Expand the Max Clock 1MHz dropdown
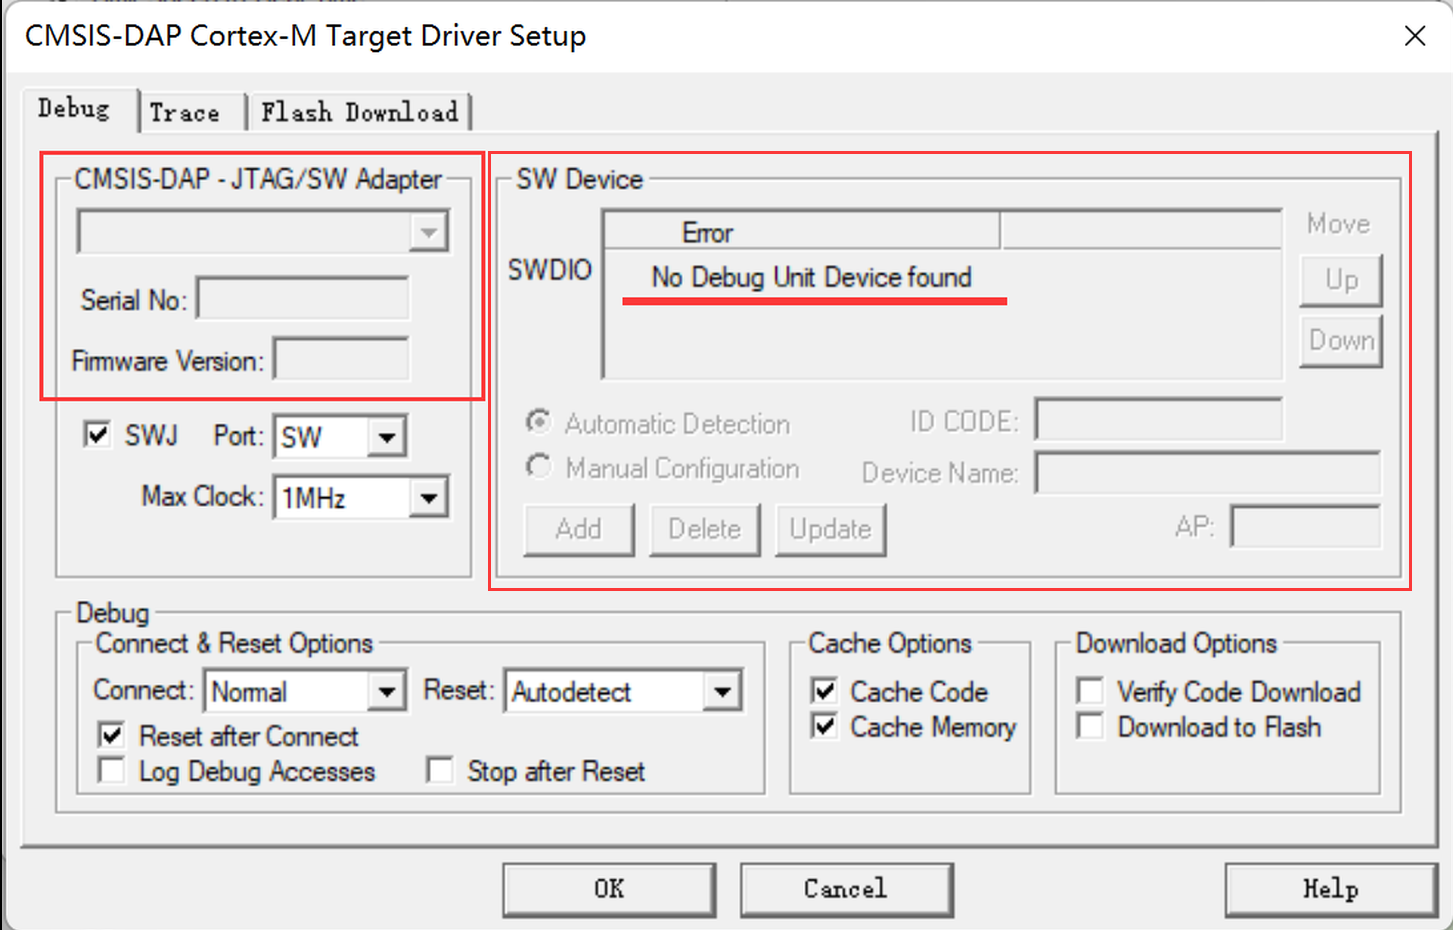Image resolution: width=1453 pixels, height=930 pixels. click(428, 498)
